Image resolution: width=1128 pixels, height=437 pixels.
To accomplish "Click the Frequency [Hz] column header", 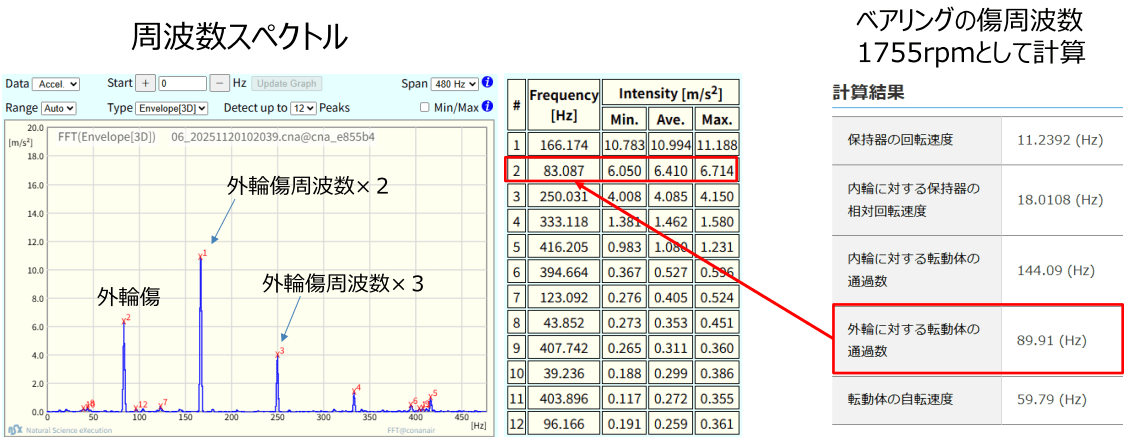I will click(x=563, y=104).
